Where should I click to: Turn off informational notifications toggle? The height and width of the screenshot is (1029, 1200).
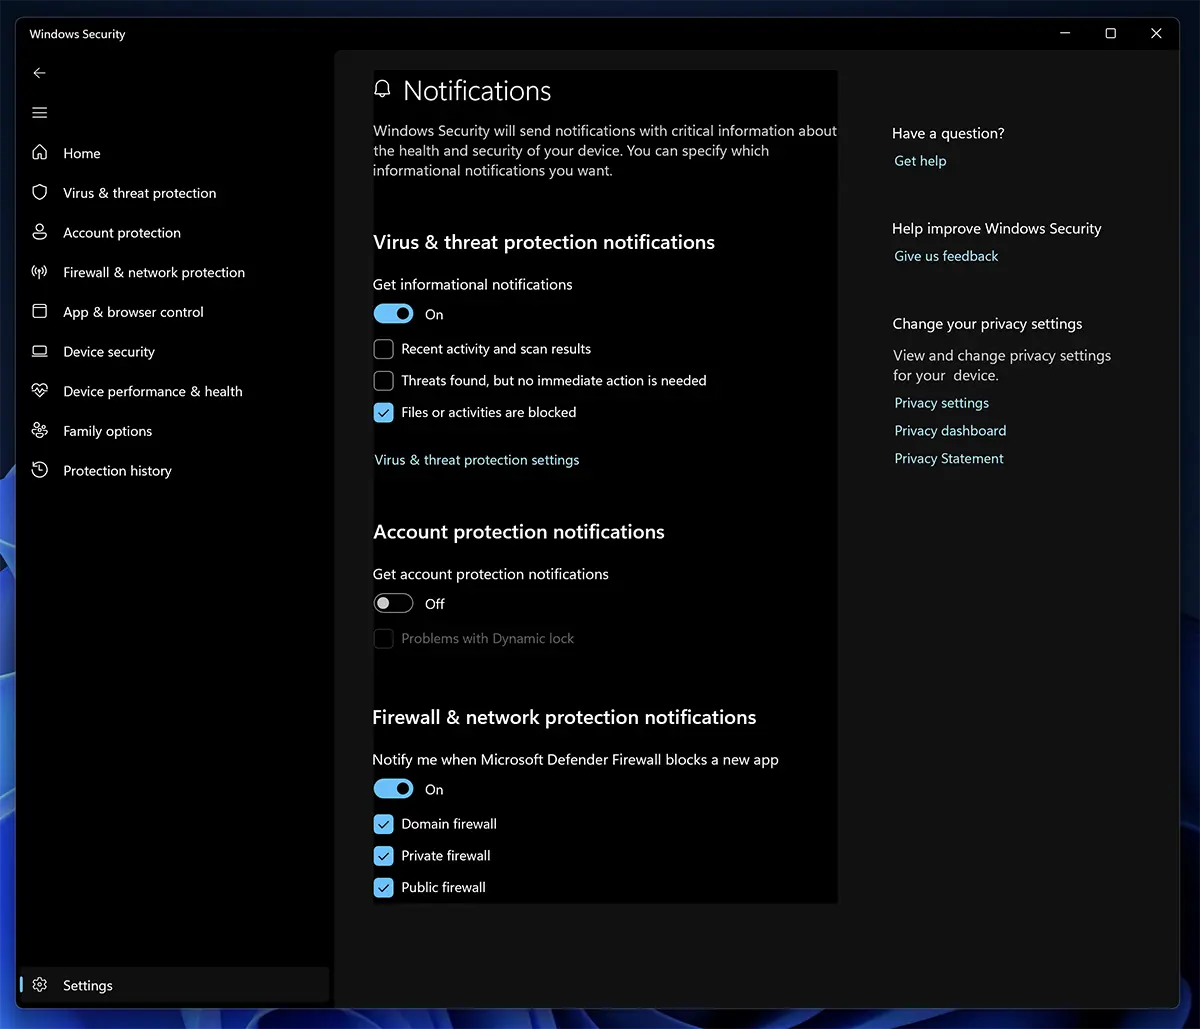[393, 314]
